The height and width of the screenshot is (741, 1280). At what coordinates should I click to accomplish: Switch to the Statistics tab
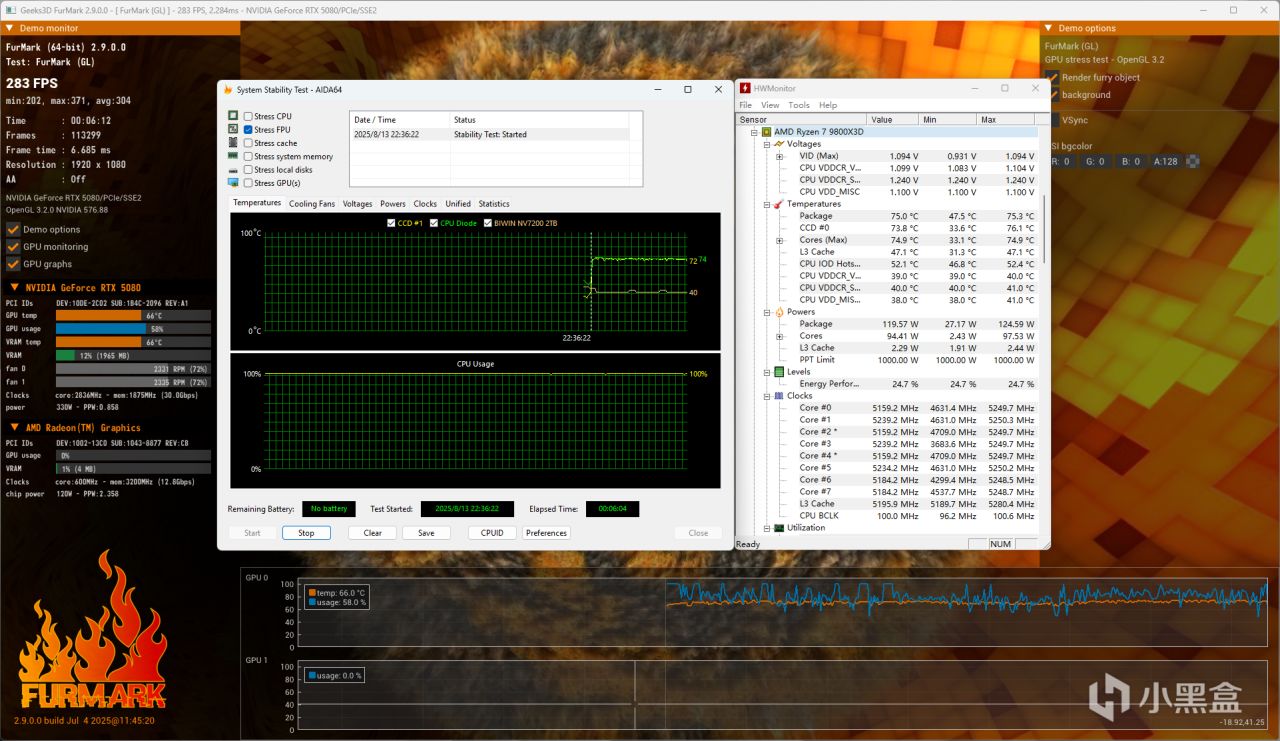pyautogui.click(x=494, y=204)
